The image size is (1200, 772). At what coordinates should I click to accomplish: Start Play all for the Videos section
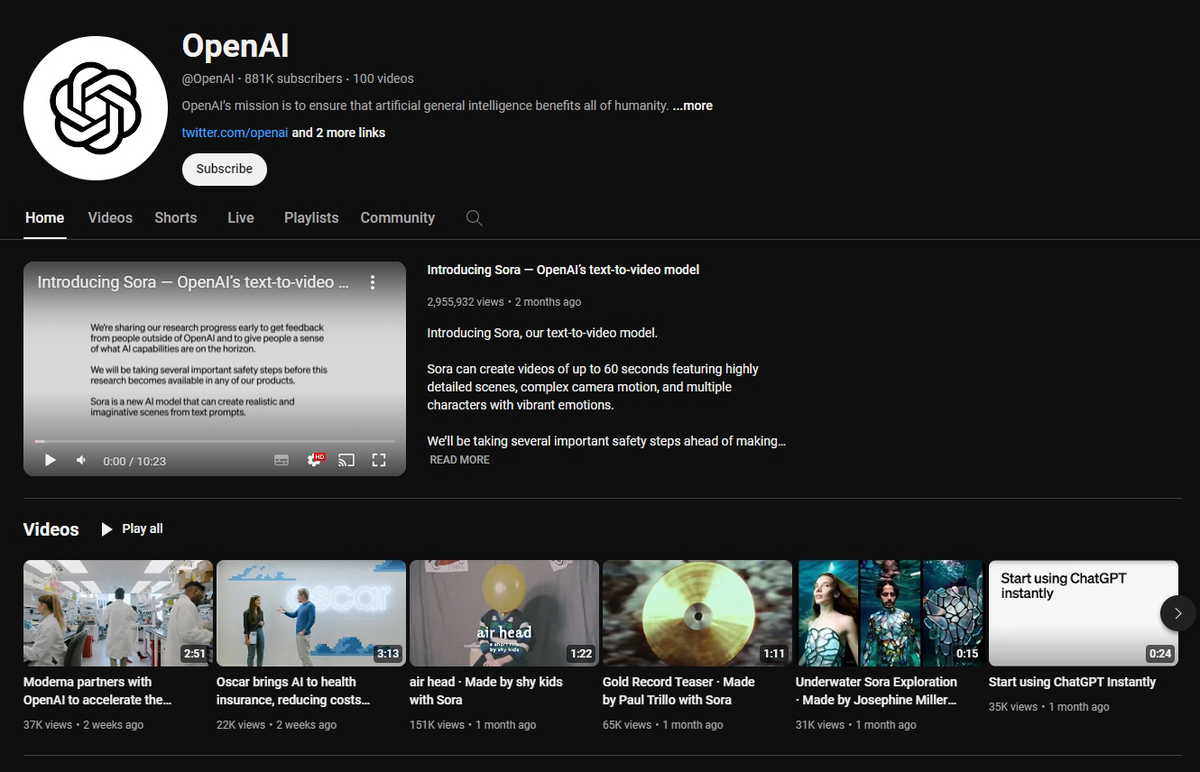(131, 528)
